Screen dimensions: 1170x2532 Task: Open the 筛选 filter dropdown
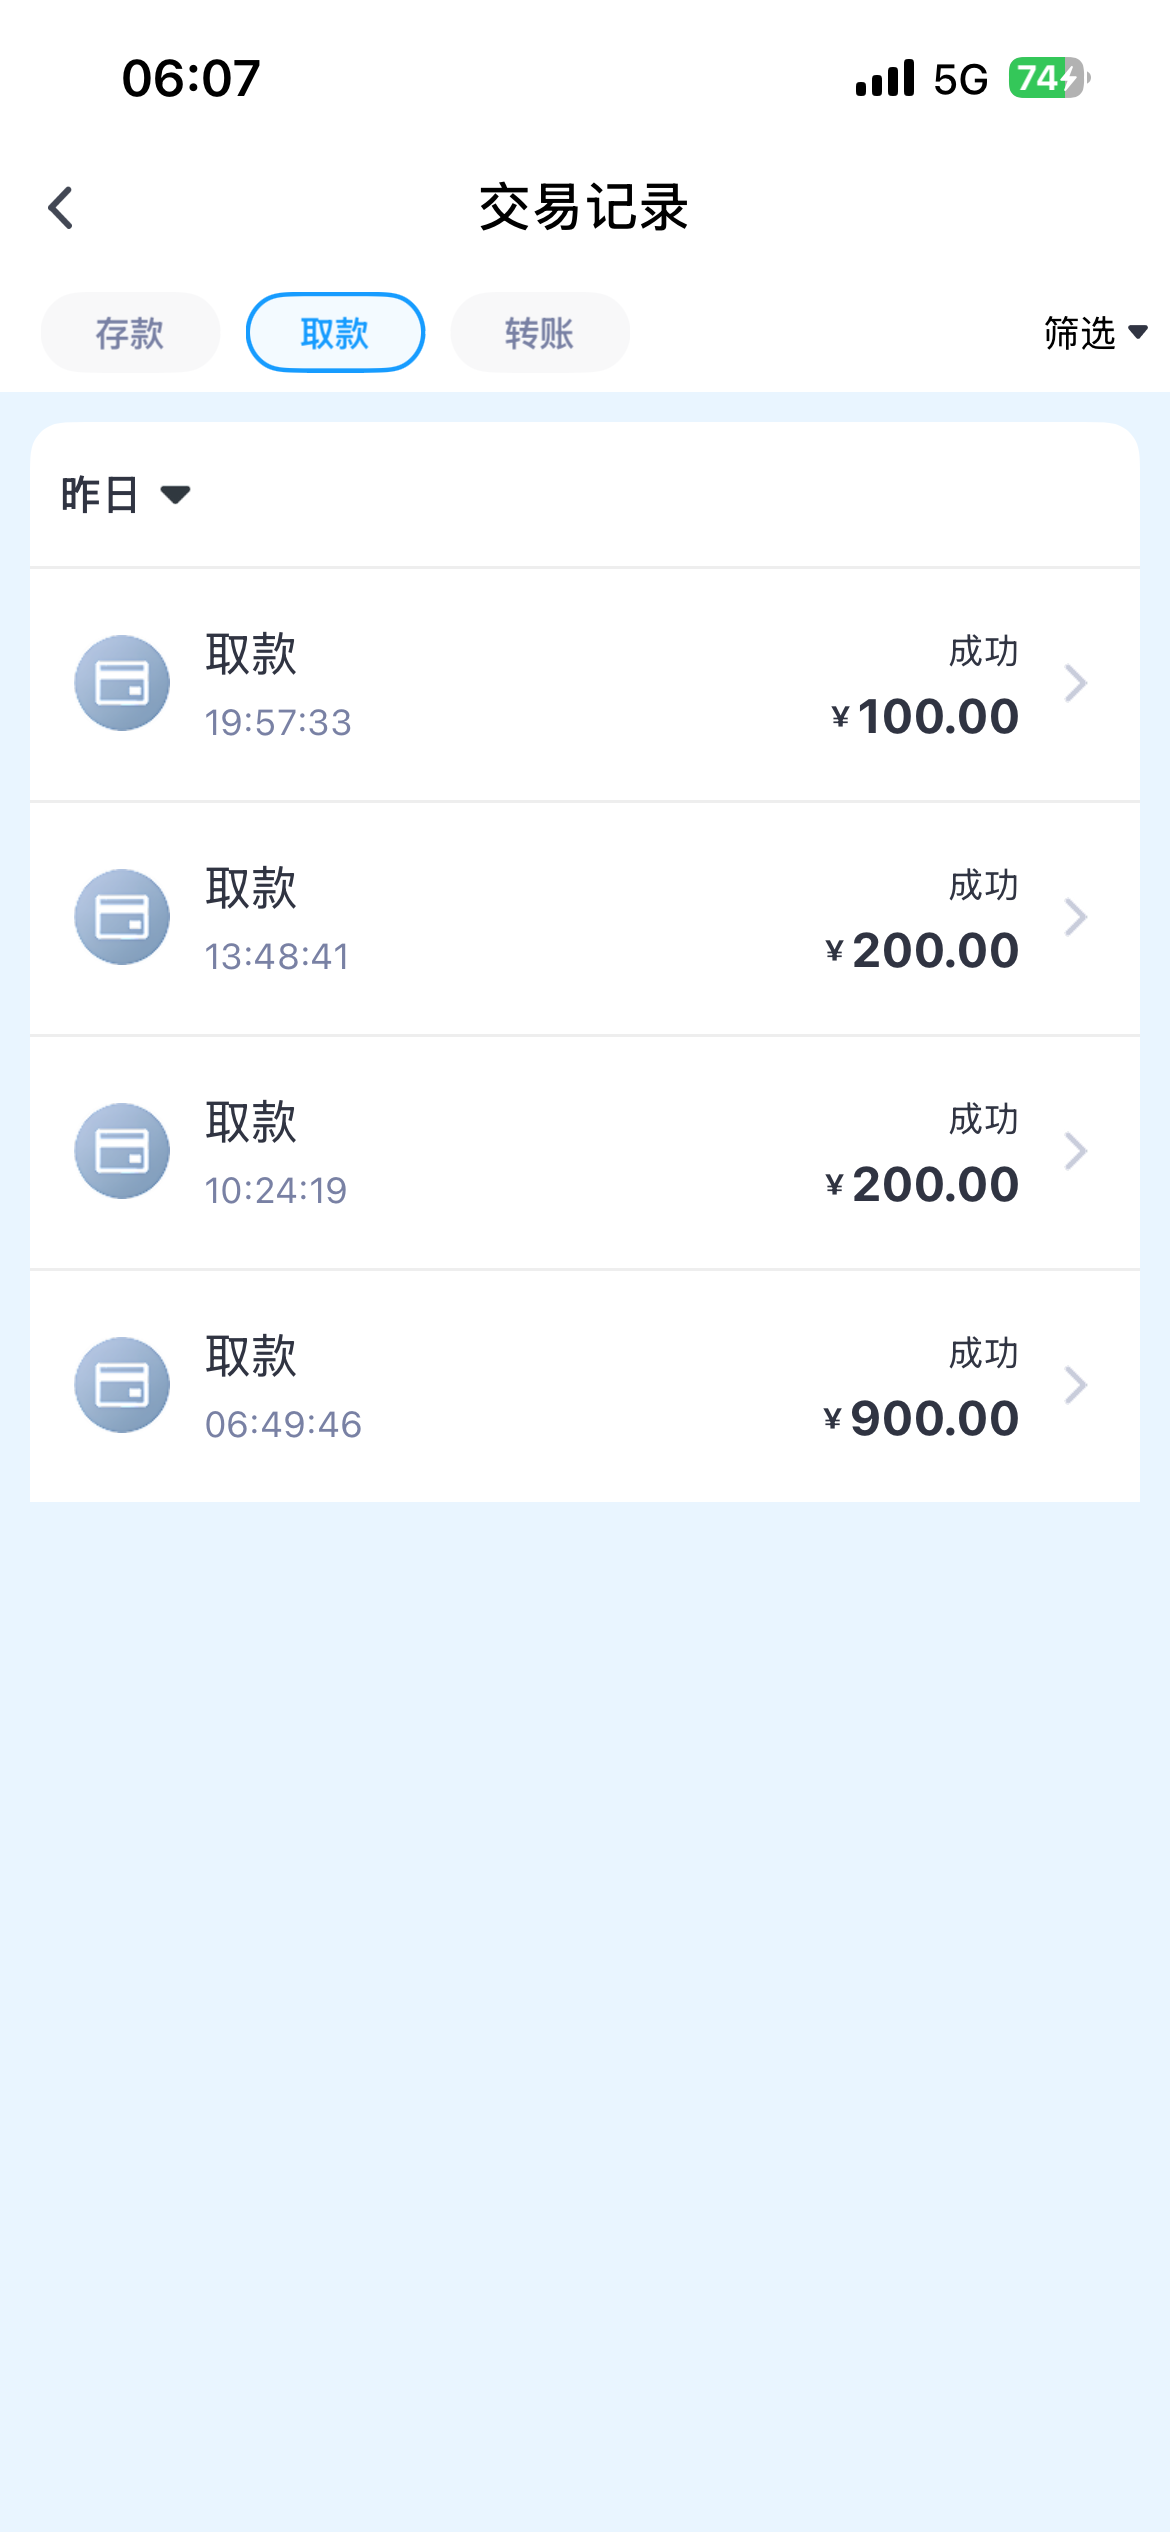point(1095,333)
